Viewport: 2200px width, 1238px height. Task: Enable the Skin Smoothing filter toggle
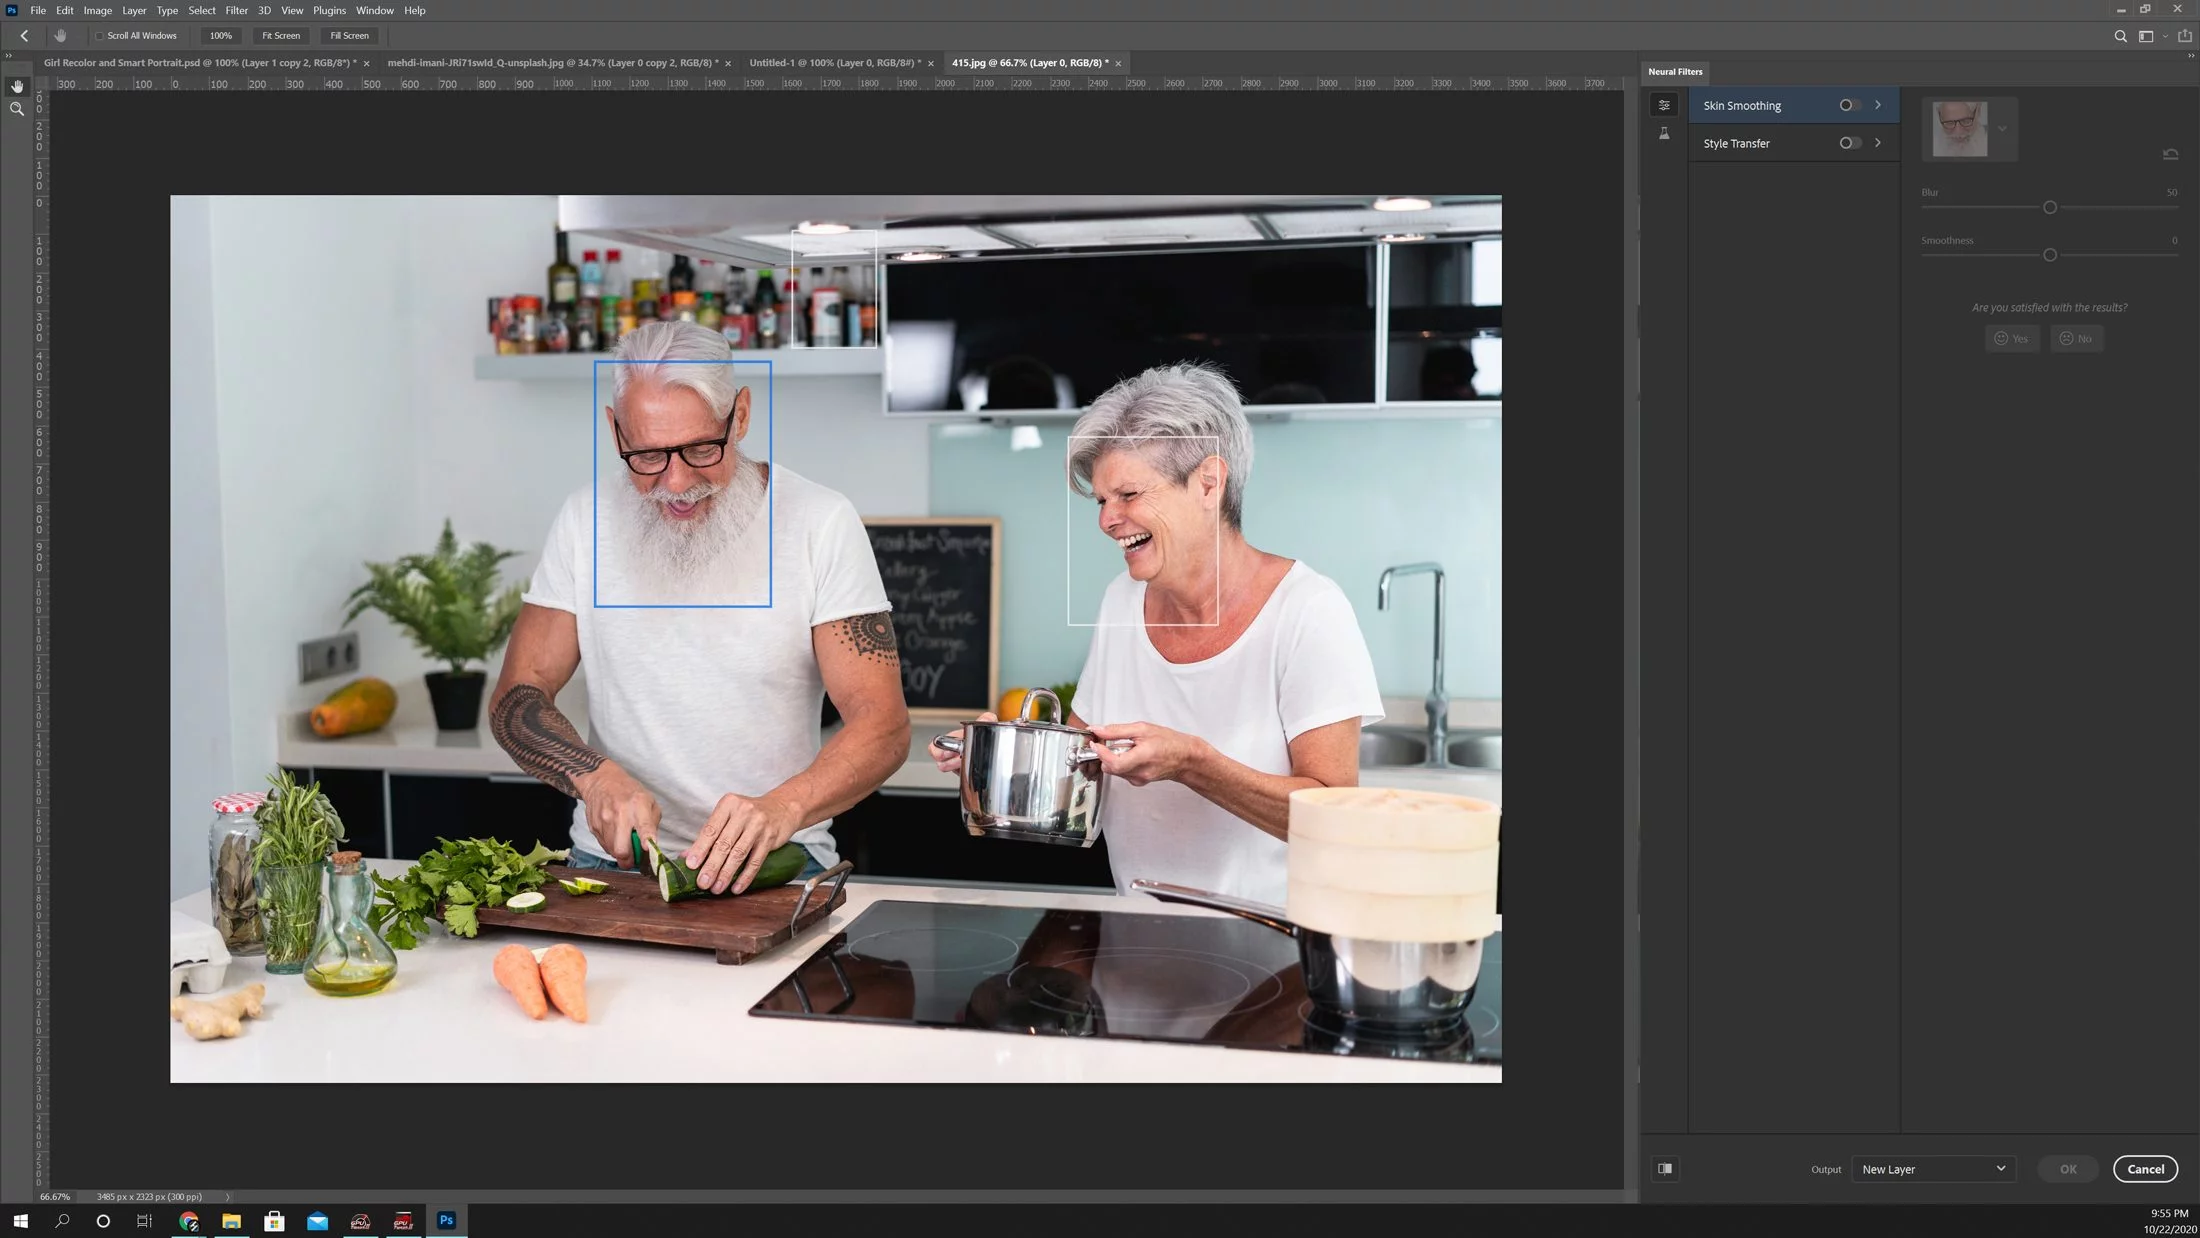tap(1850, 105)
